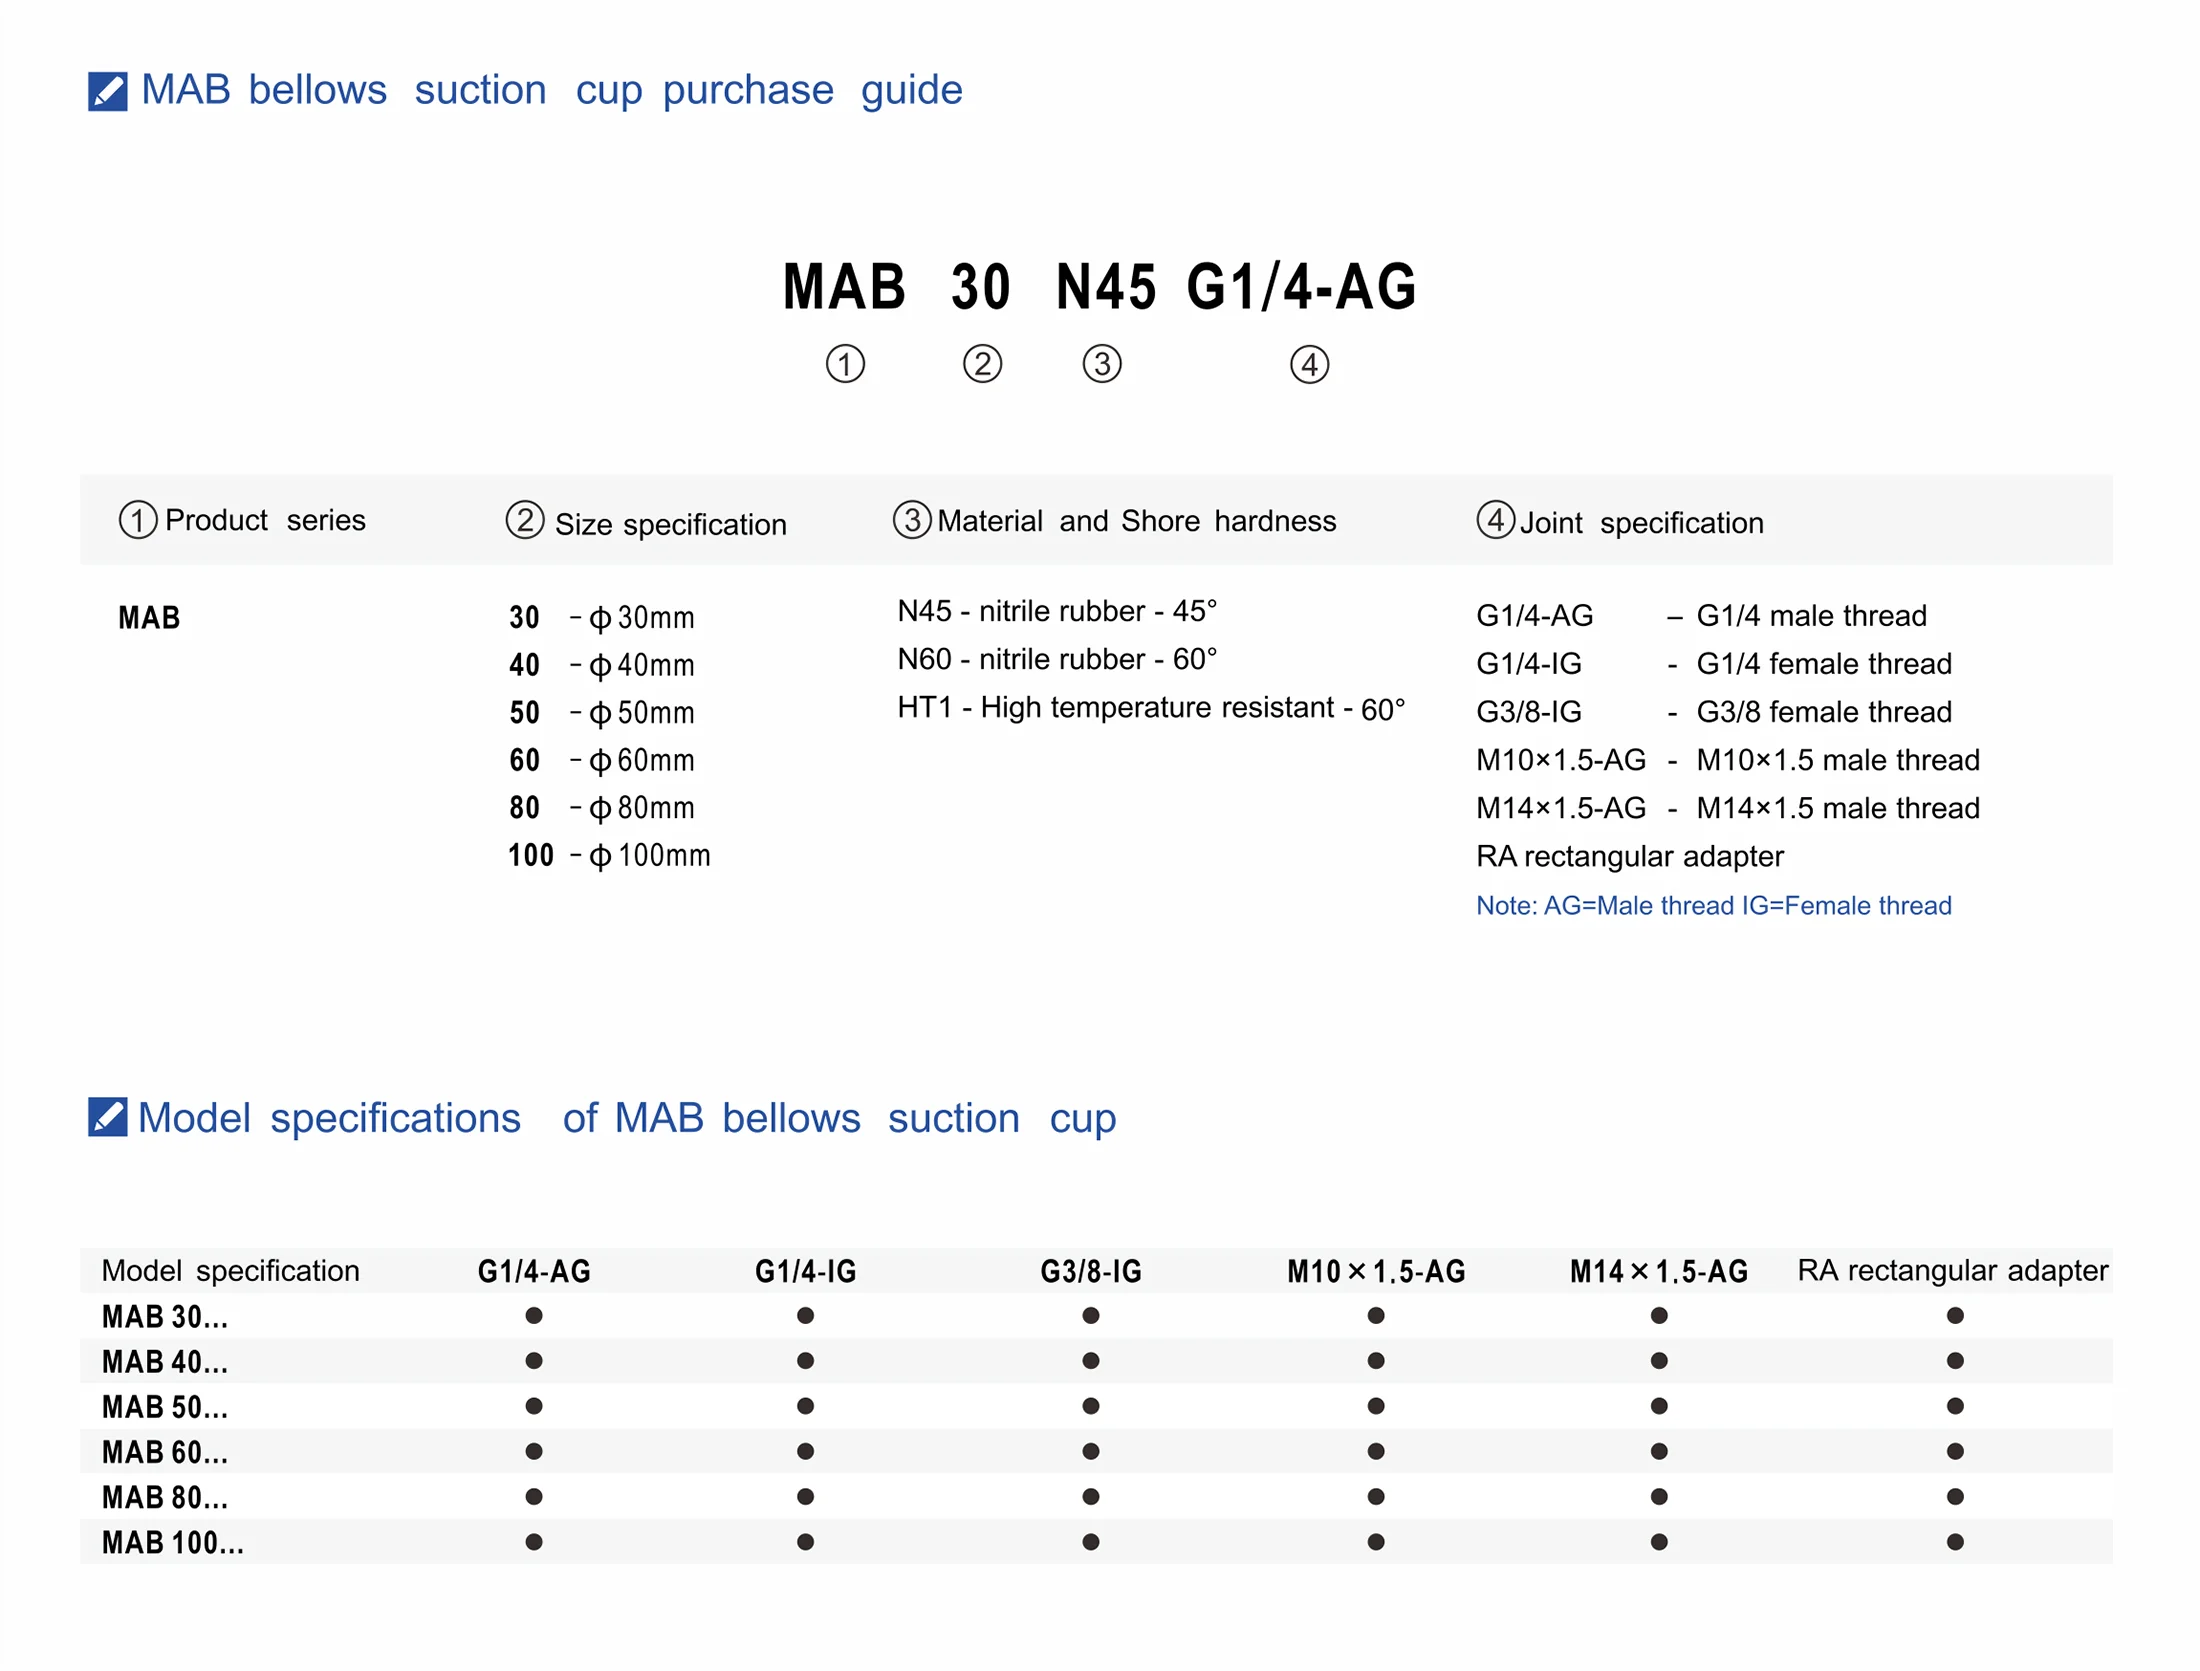The width and height of the screenshot is (2200, 1671).
Task: Click the MAB 30 dot under G1/4-AG
Action: 534,1315
